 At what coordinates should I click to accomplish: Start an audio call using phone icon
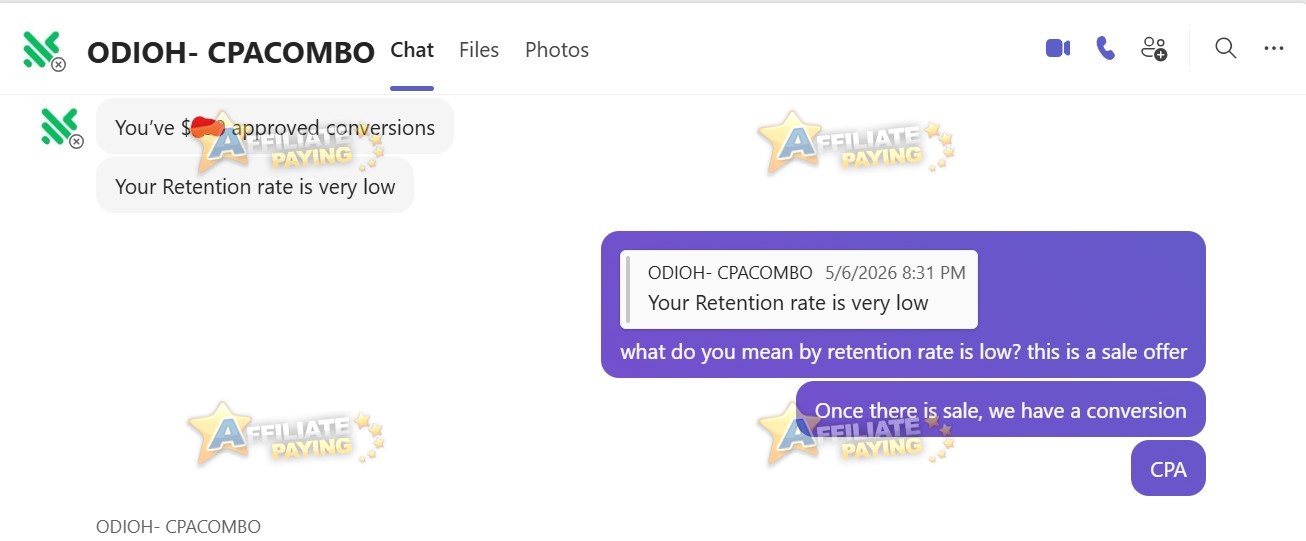tap(1105, 48)
